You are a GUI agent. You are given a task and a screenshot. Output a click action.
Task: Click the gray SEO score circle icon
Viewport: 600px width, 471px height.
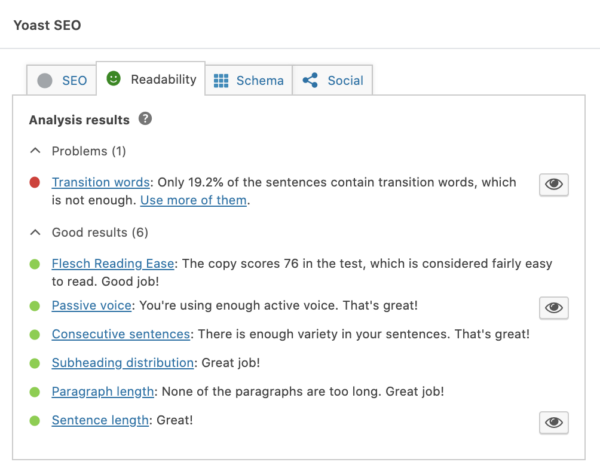(x=44, y=81)
